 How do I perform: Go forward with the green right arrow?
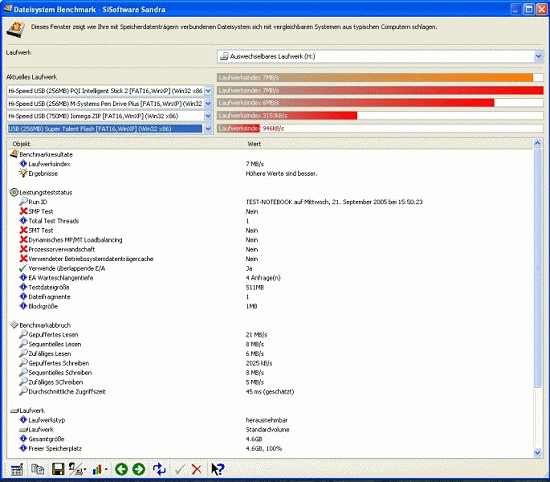click(x=139, y=469)
